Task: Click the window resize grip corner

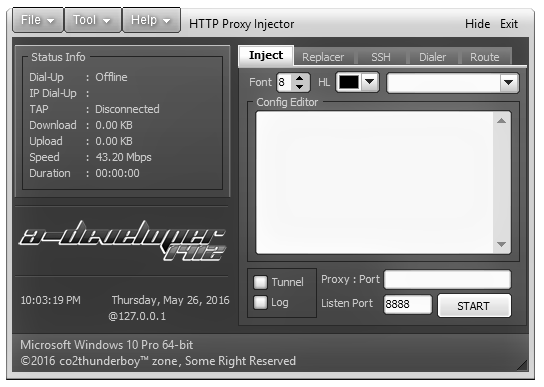Action: [x=522, y=365]
